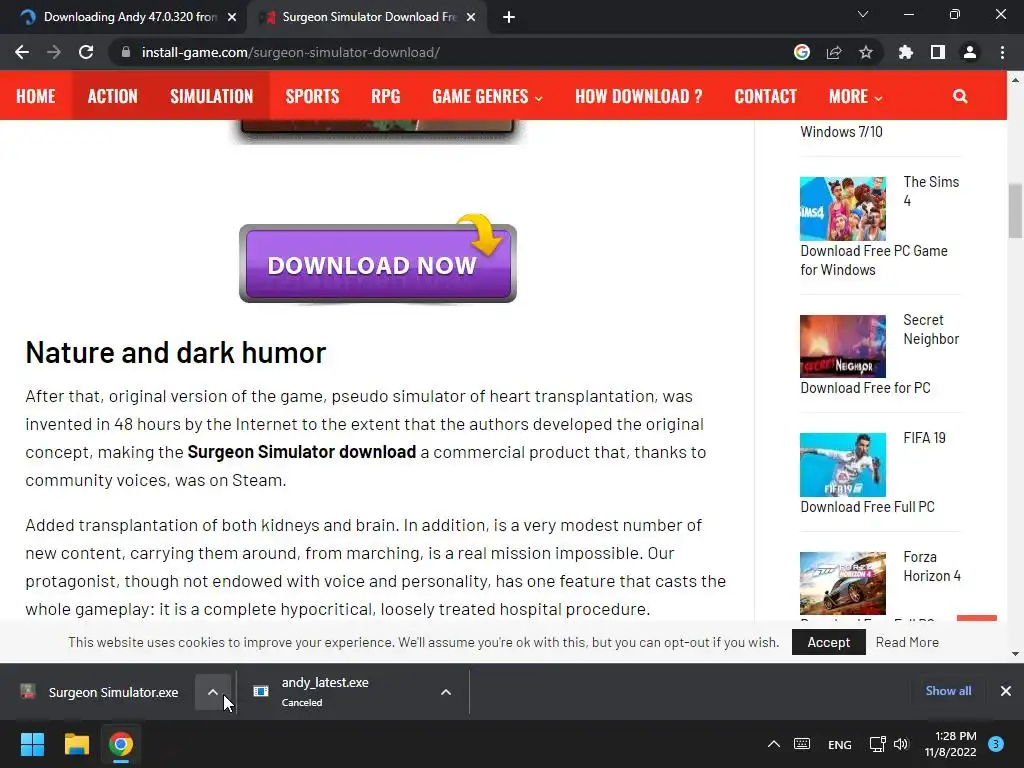The width and height of the screenshot is (1024, 768).
Task: Open The Sims 4 thumbnail
Action: (843, 208)
